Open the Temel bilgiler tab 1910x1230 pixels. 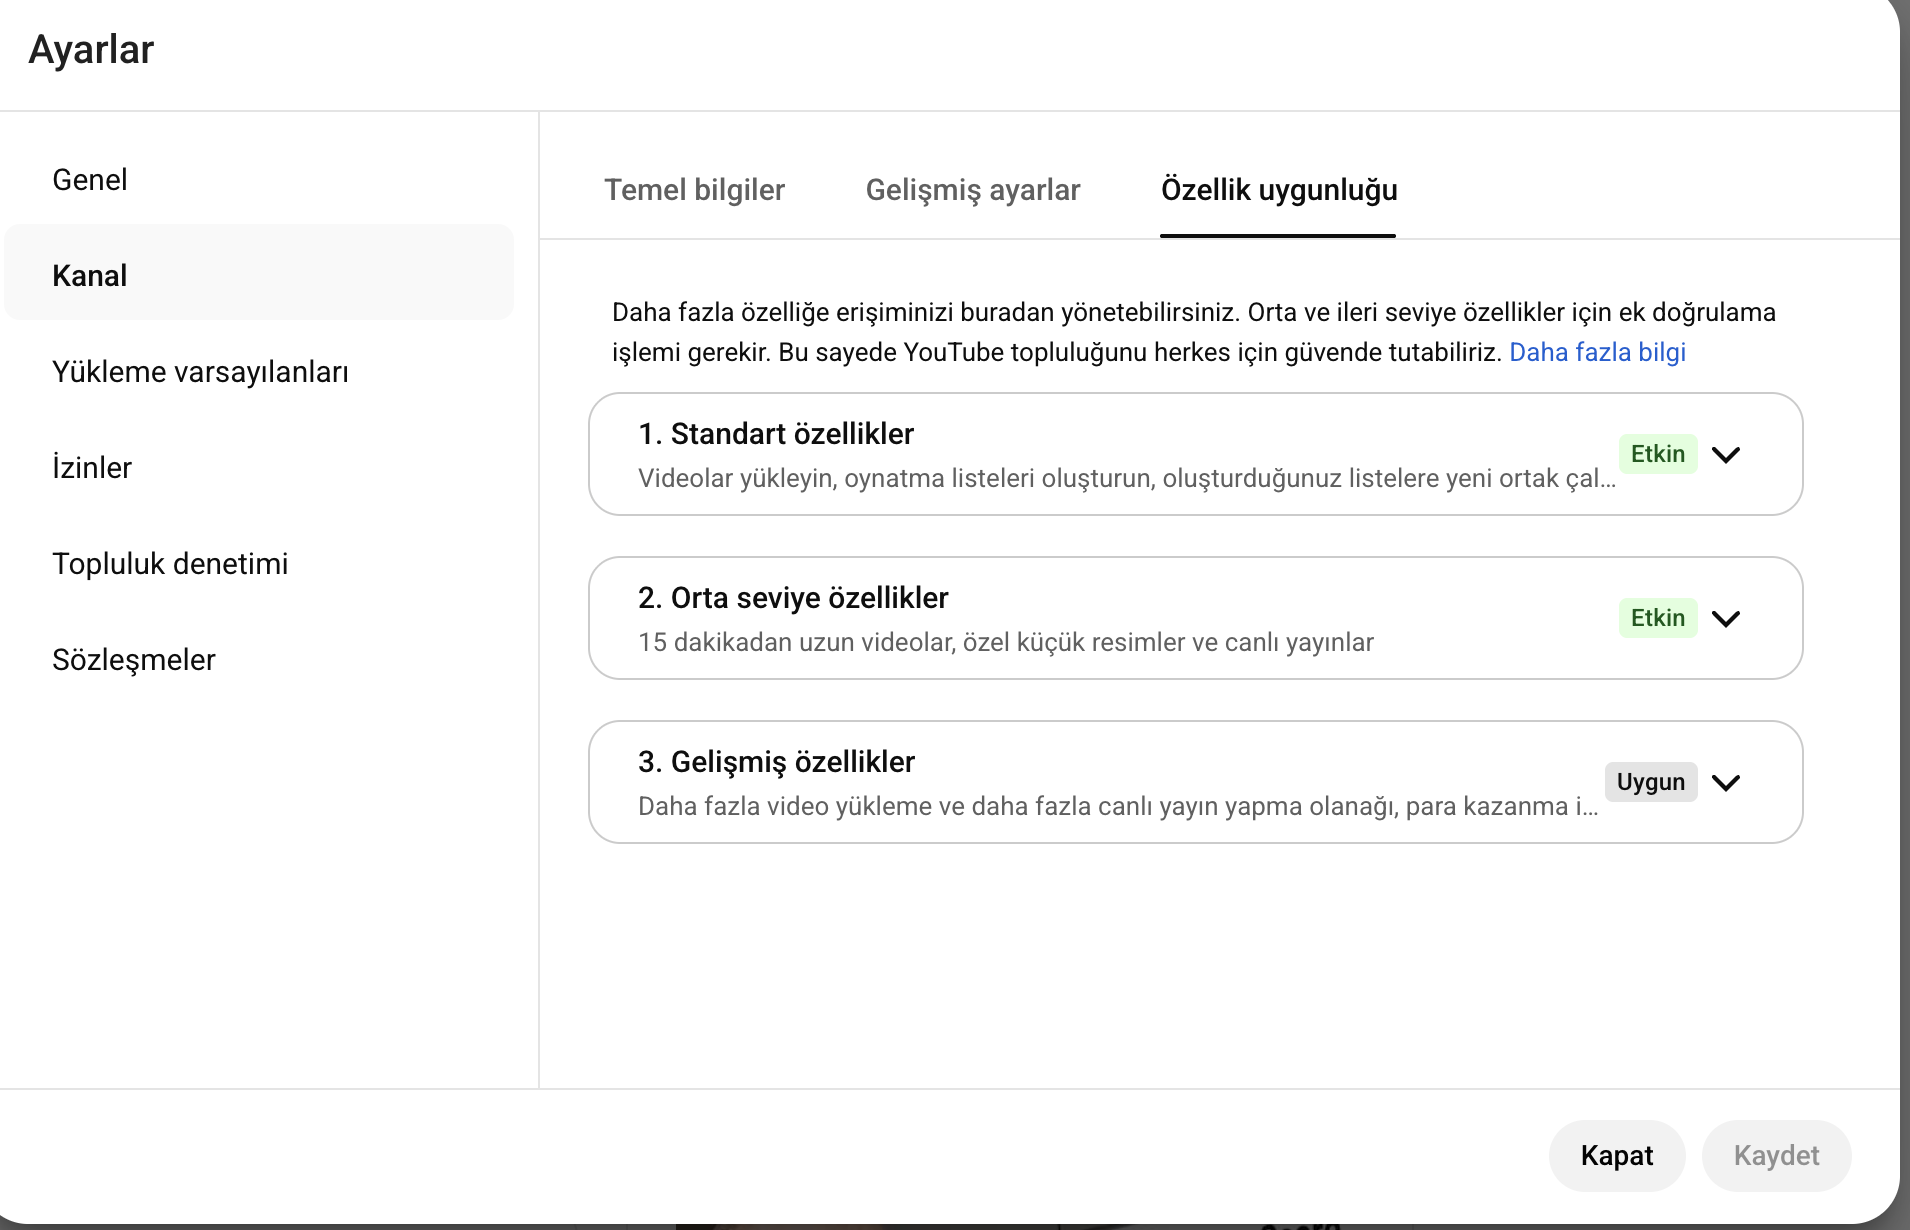[x=694, y=190]
